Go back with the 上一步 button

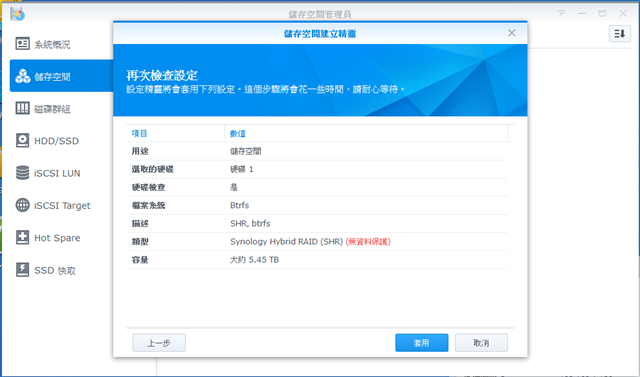pyautogui.click(x=159, y=343)
